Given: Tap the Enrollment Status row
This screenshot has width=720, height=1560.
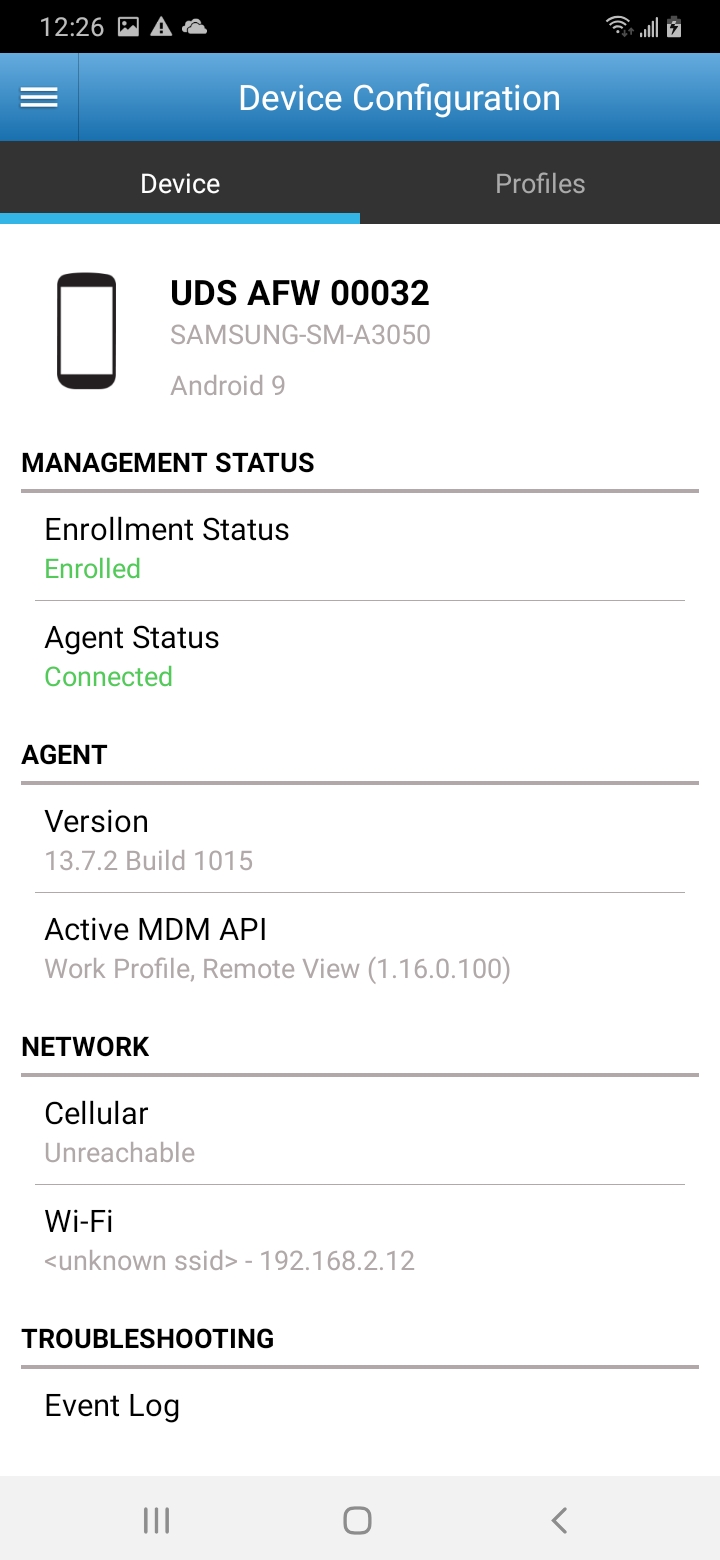Looking at the screenshot, I should point(360,548).
